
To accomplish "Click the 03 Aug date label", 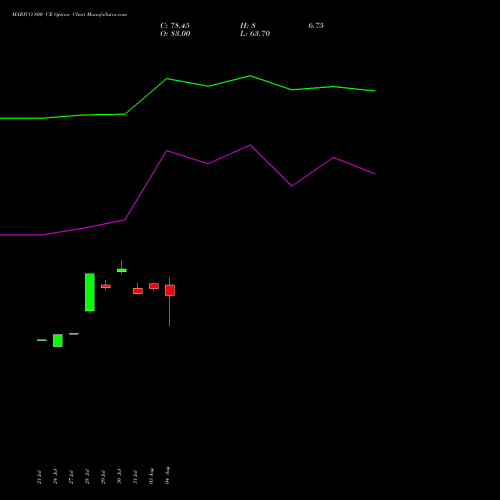I will pyautogui.click(x=151, y=476).
